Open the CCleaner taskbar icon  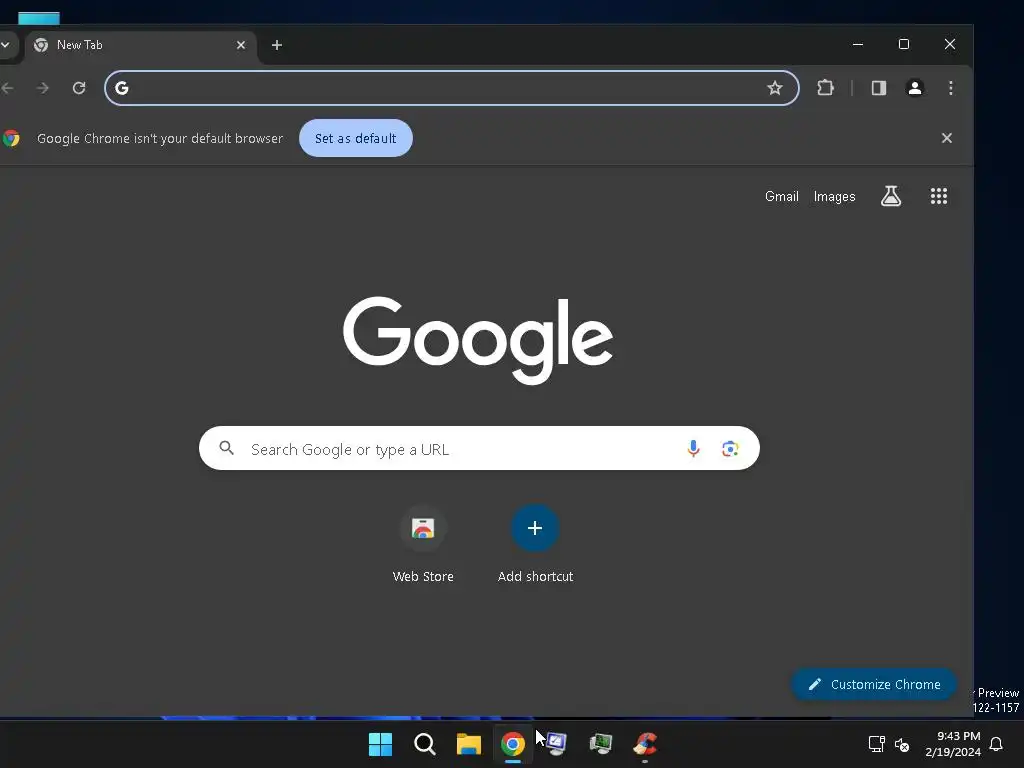pyautogui.click(x=645, y=744)
